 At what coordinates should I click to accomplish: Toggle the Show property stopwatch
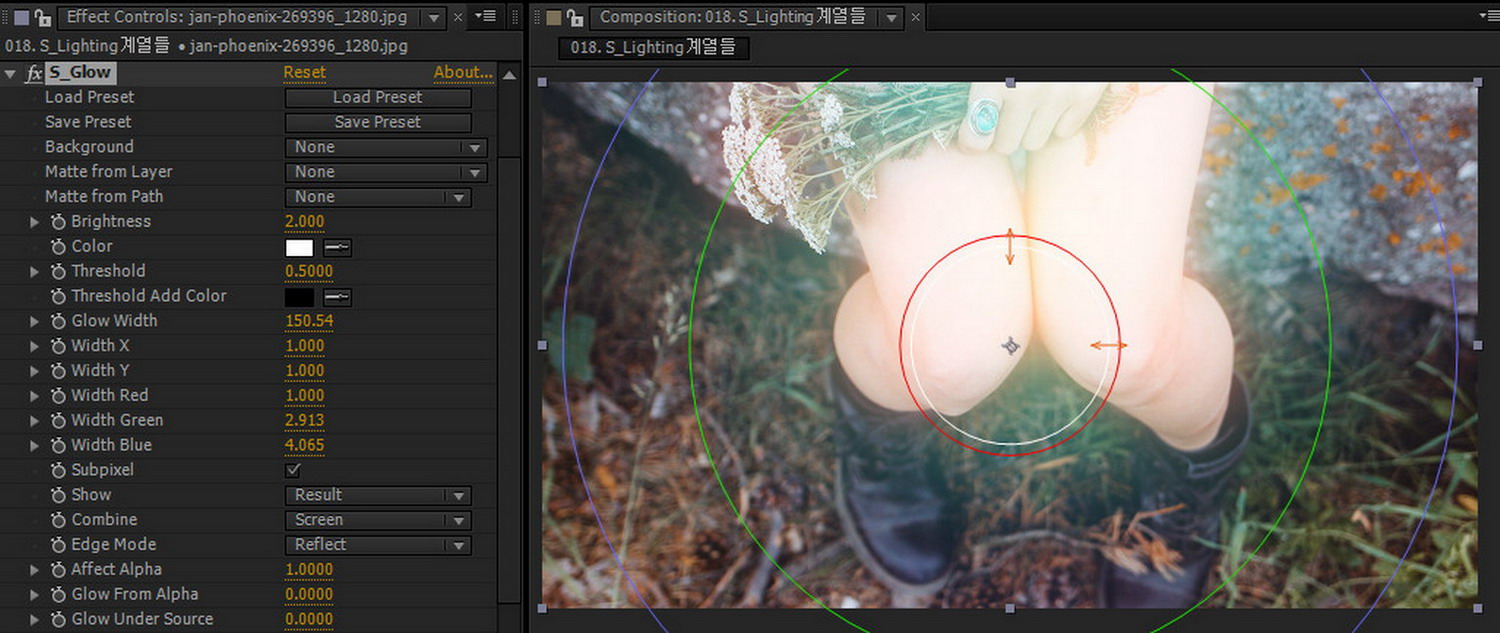tap(58, 495)
